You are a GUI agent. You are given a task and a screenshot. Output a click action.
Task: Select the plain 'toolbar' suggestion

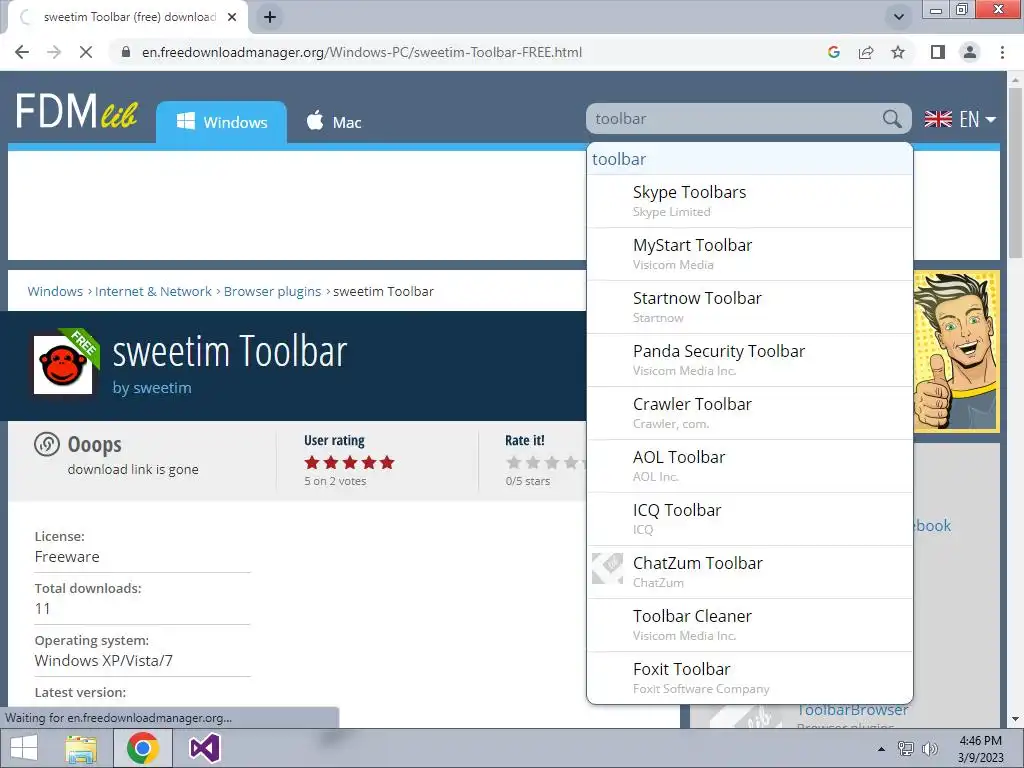click(750, 159)
